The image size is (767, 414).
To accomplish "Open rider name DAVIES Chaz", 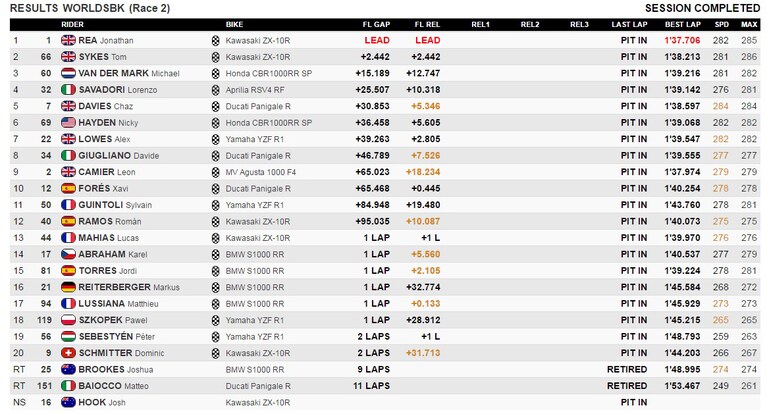I will pyautogui.click(x=106, y=106).
